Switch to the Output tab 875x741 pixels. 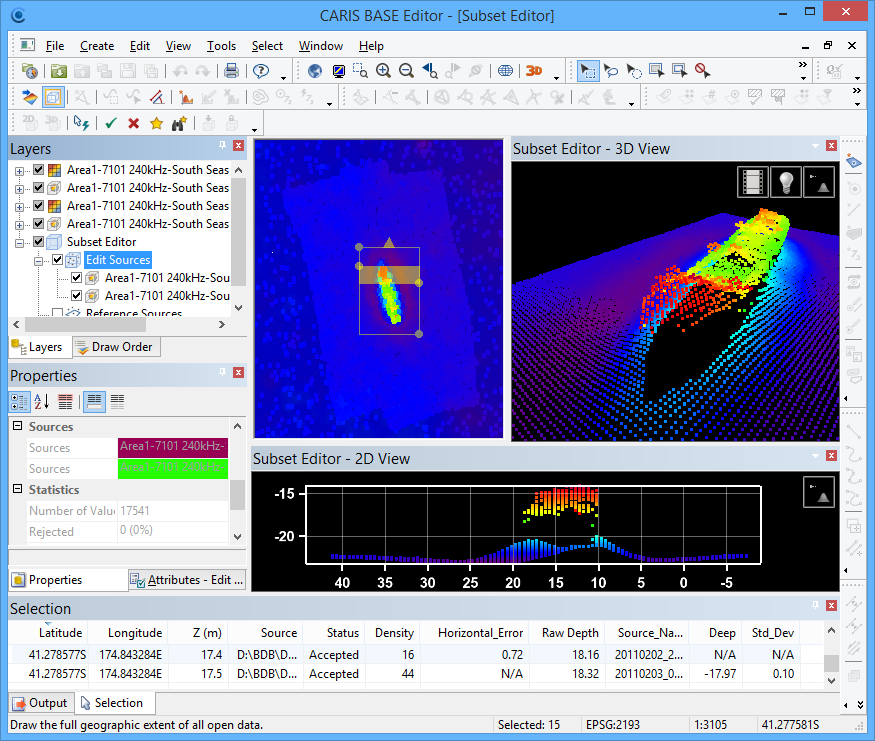(x=40, y=703)
